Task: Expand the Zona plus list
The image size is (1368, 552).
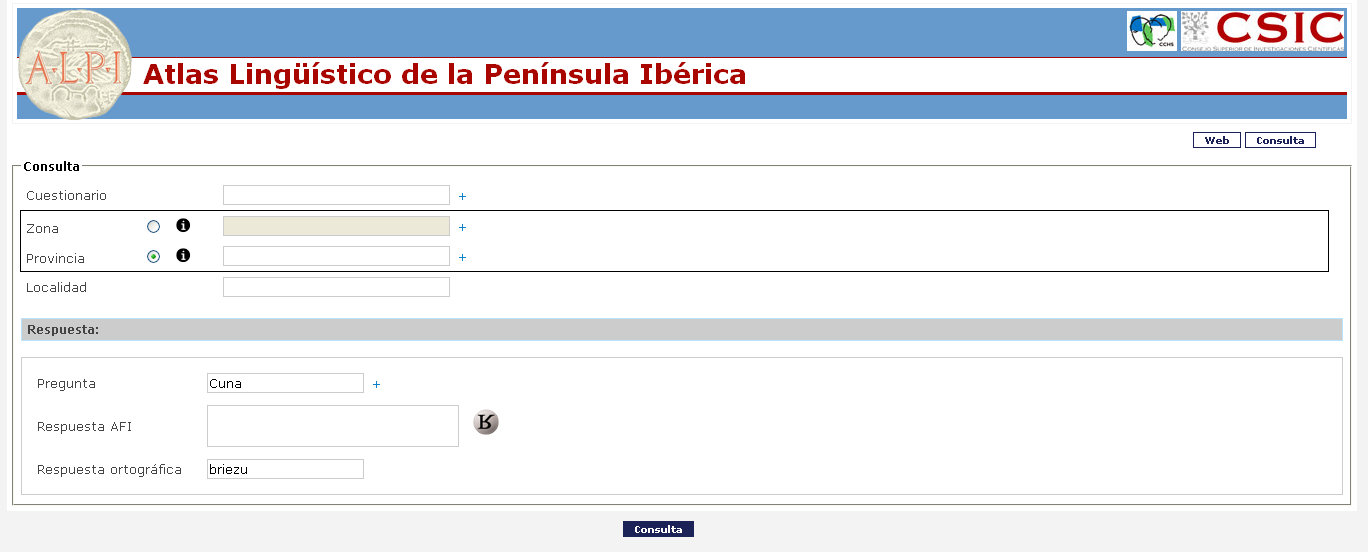Action: point(463,228)
